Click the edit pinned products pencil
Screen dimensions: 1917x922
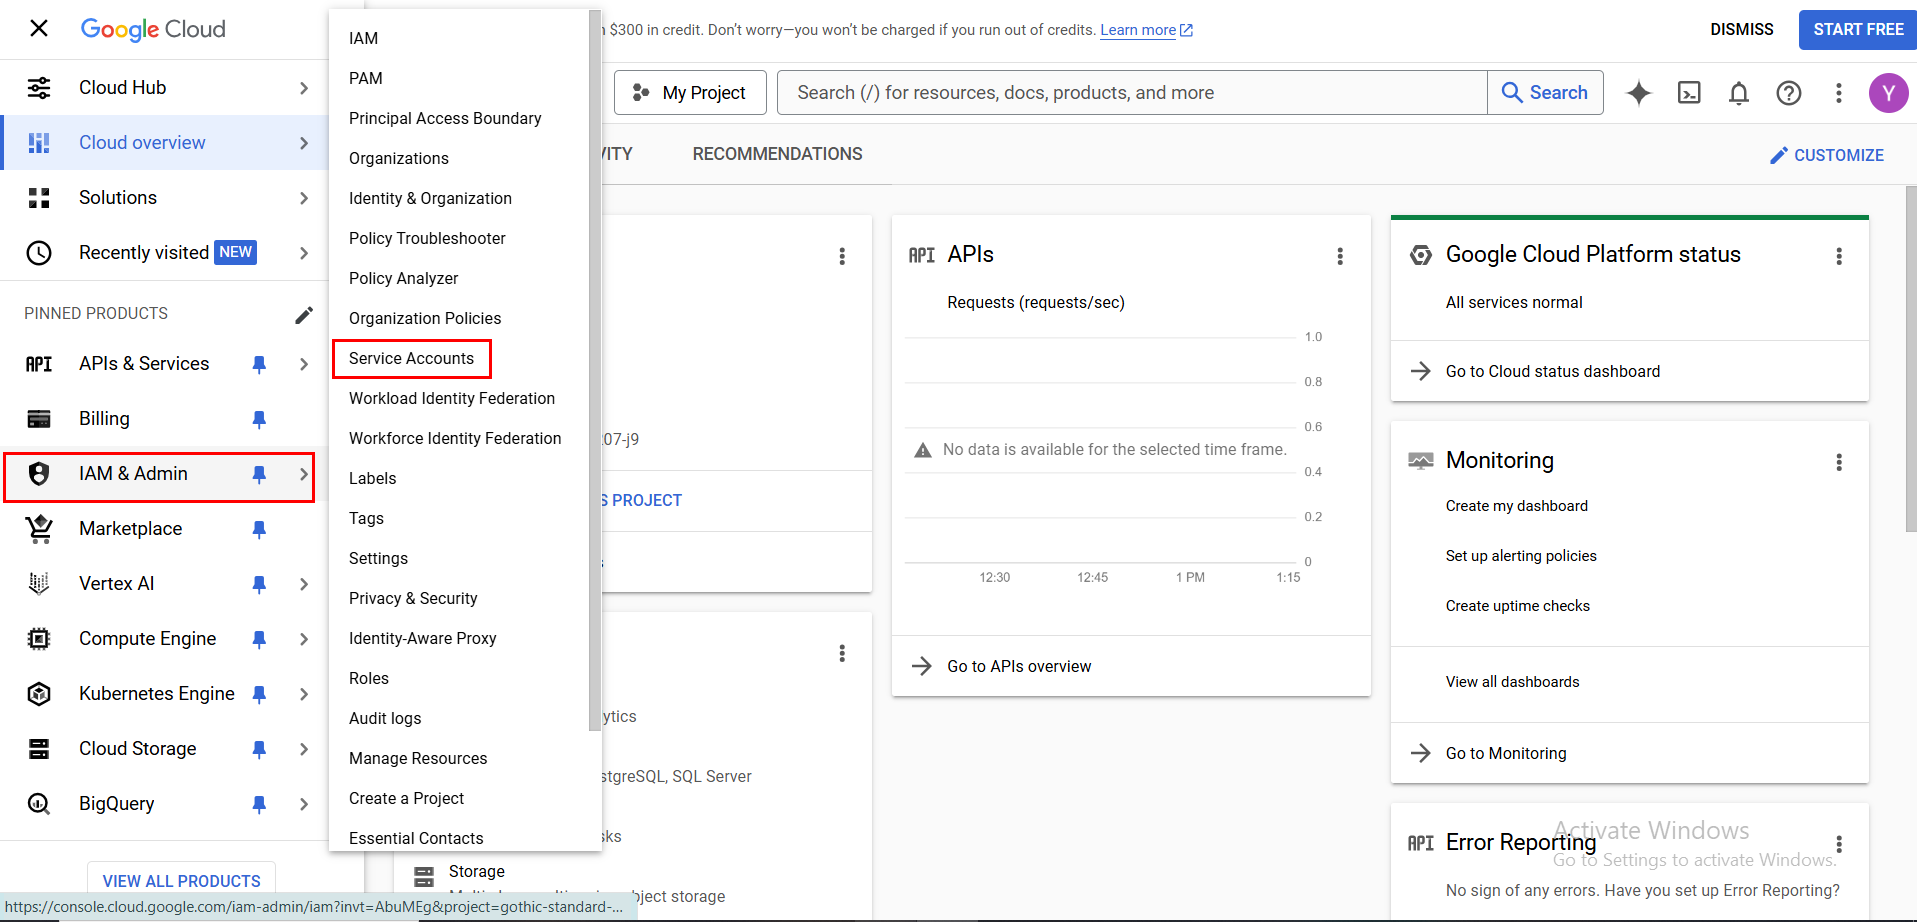304,315
